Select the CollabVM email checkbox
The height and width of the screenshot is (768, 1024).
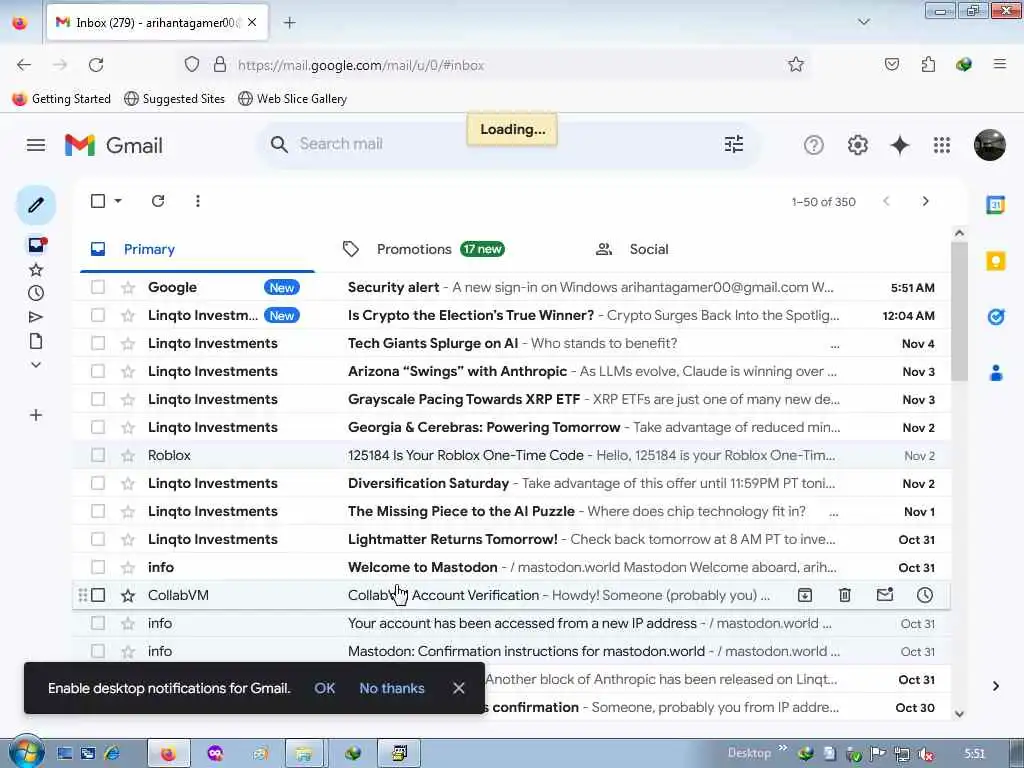pos(98,595)
